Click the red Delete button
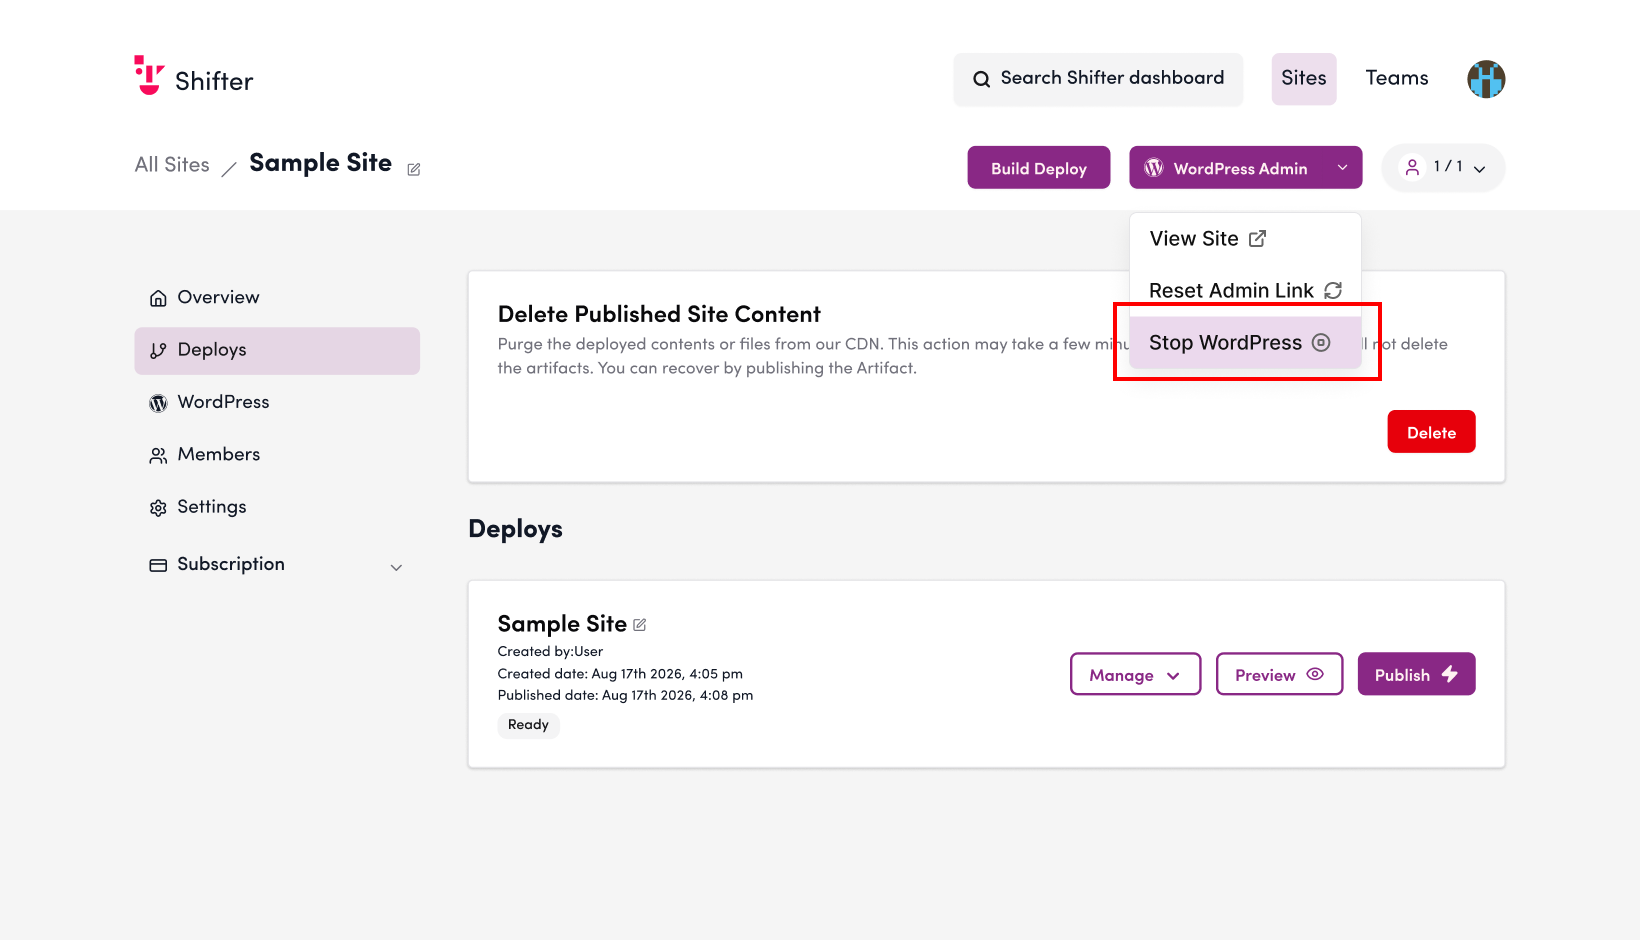 (x=1431, y=432)
